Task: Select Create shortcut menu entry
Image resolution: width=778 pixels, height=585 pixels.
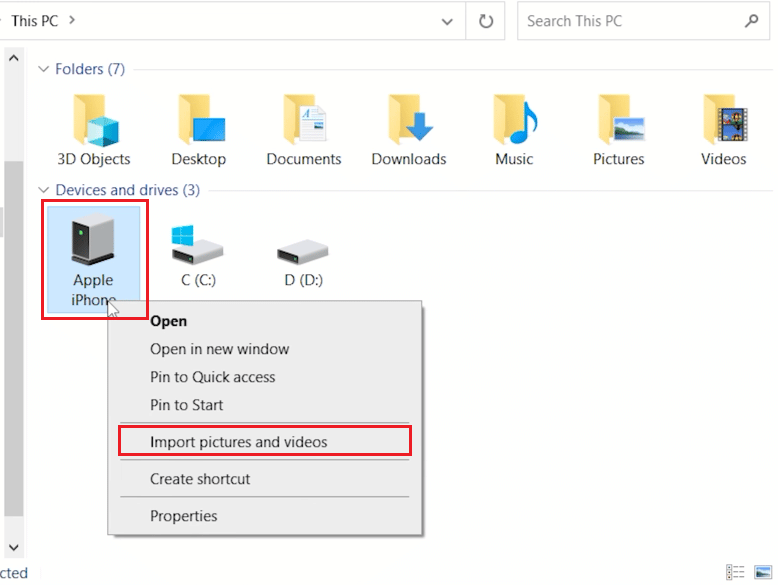Action: point(265,479)
